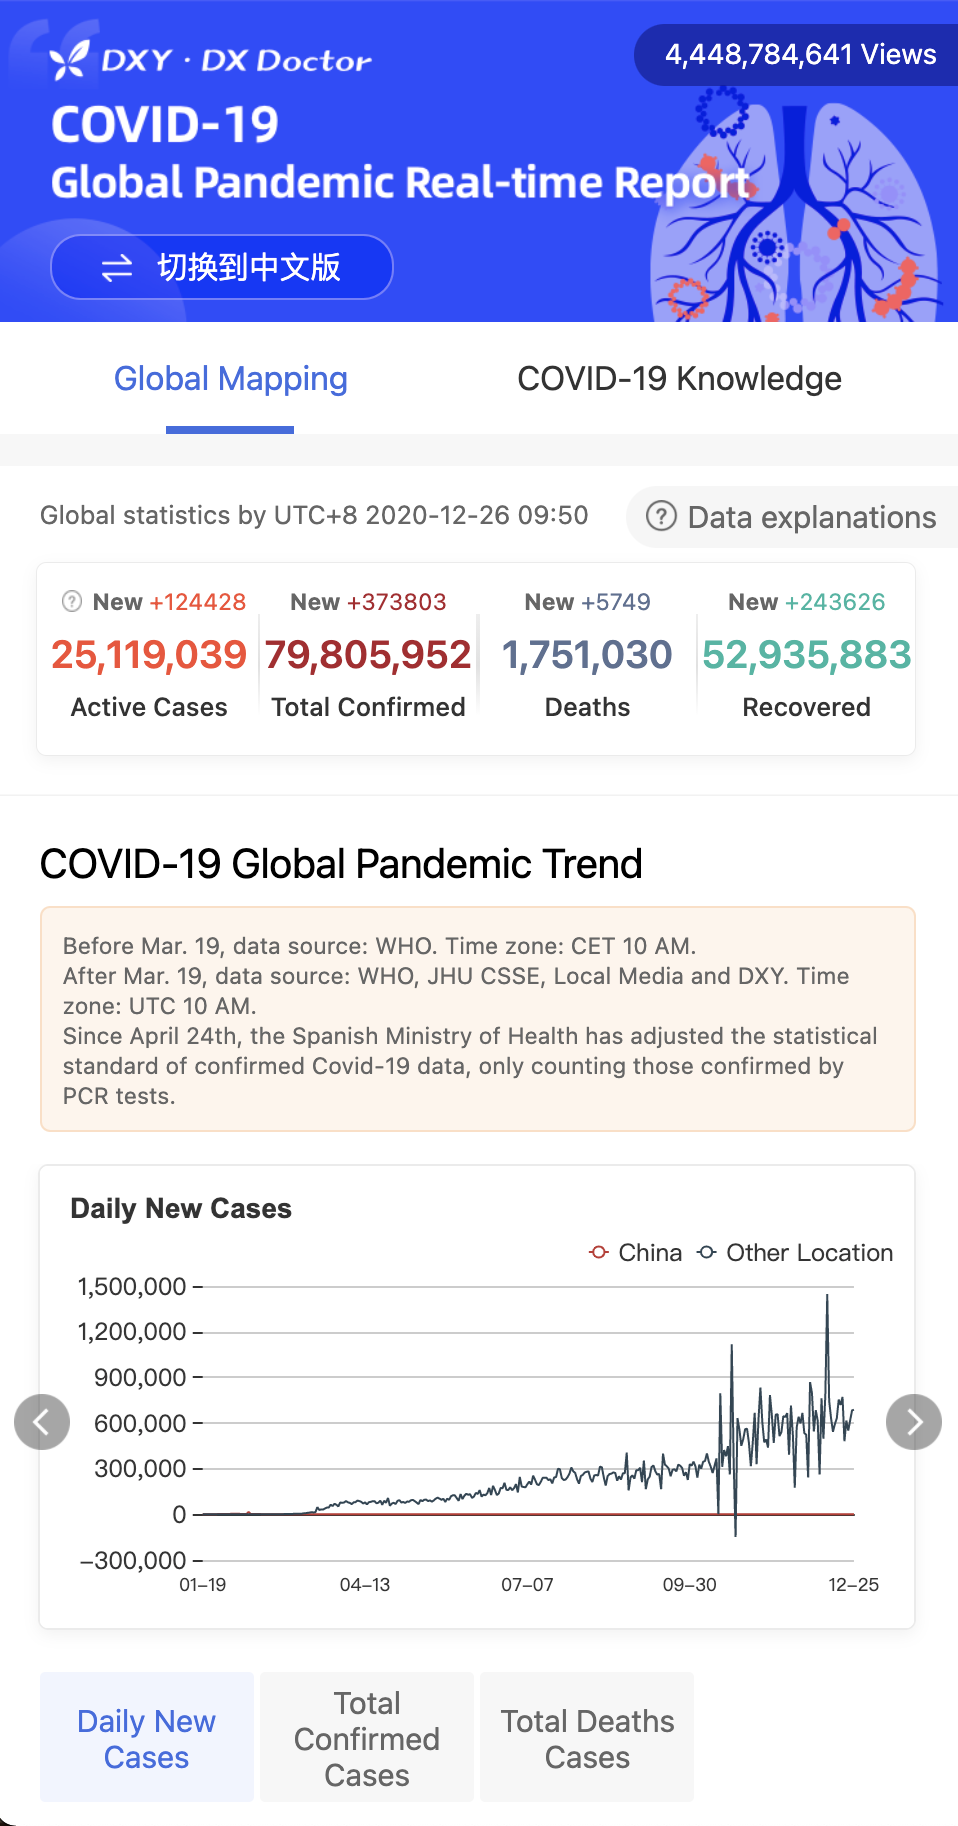Click the Deaths count 1,751,030
958x1826 pixels.
click(587, 655)
